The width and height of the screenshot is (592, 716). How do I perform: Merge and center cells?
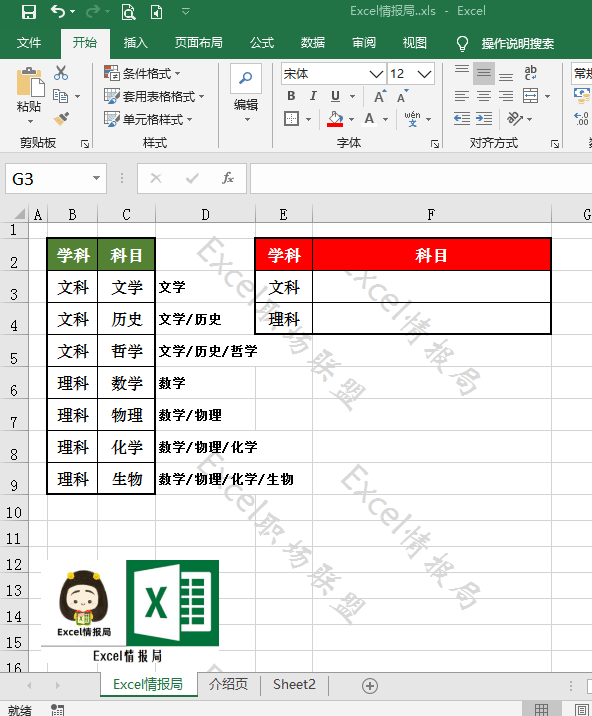[x=530, y=96]
